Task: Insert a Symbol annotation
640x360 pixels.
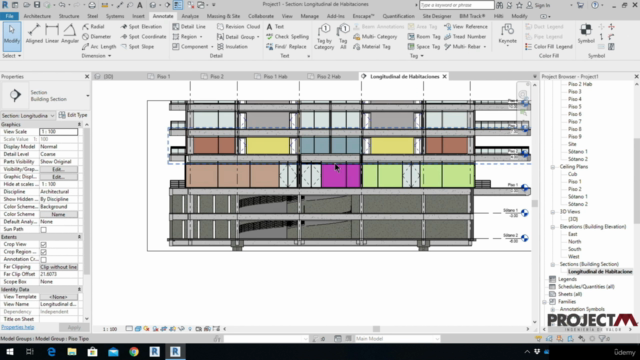Action: pos(586,33)
